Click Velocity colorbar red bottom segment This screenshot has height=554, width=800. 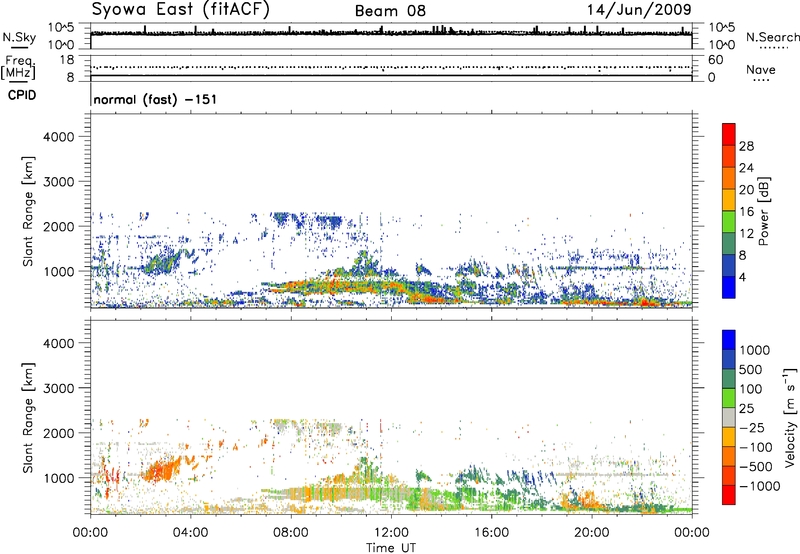tap(729, 495)
